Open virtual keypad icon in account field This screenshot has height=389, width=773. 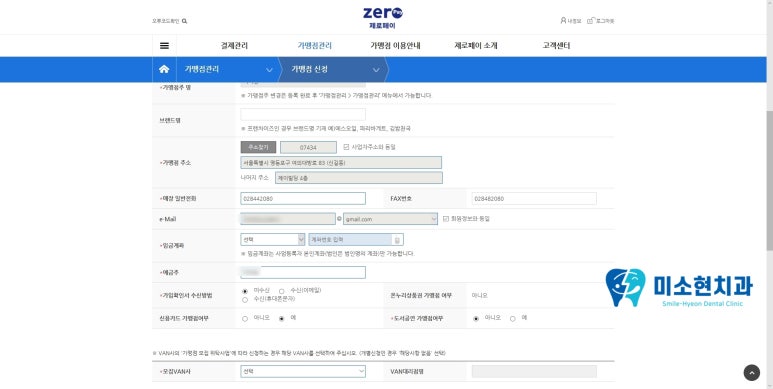click(x=397, y=240)
